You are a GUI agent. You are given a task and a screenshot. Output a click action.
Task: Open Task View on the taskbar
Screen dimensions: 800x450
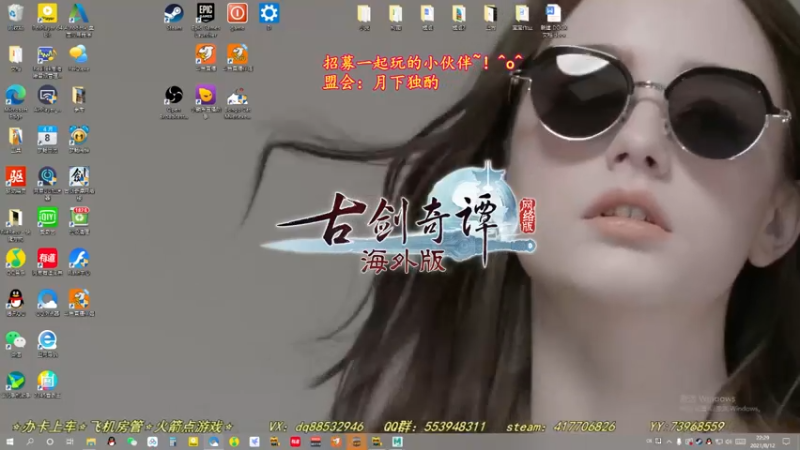pyautogui.click(x=70, y=442)
